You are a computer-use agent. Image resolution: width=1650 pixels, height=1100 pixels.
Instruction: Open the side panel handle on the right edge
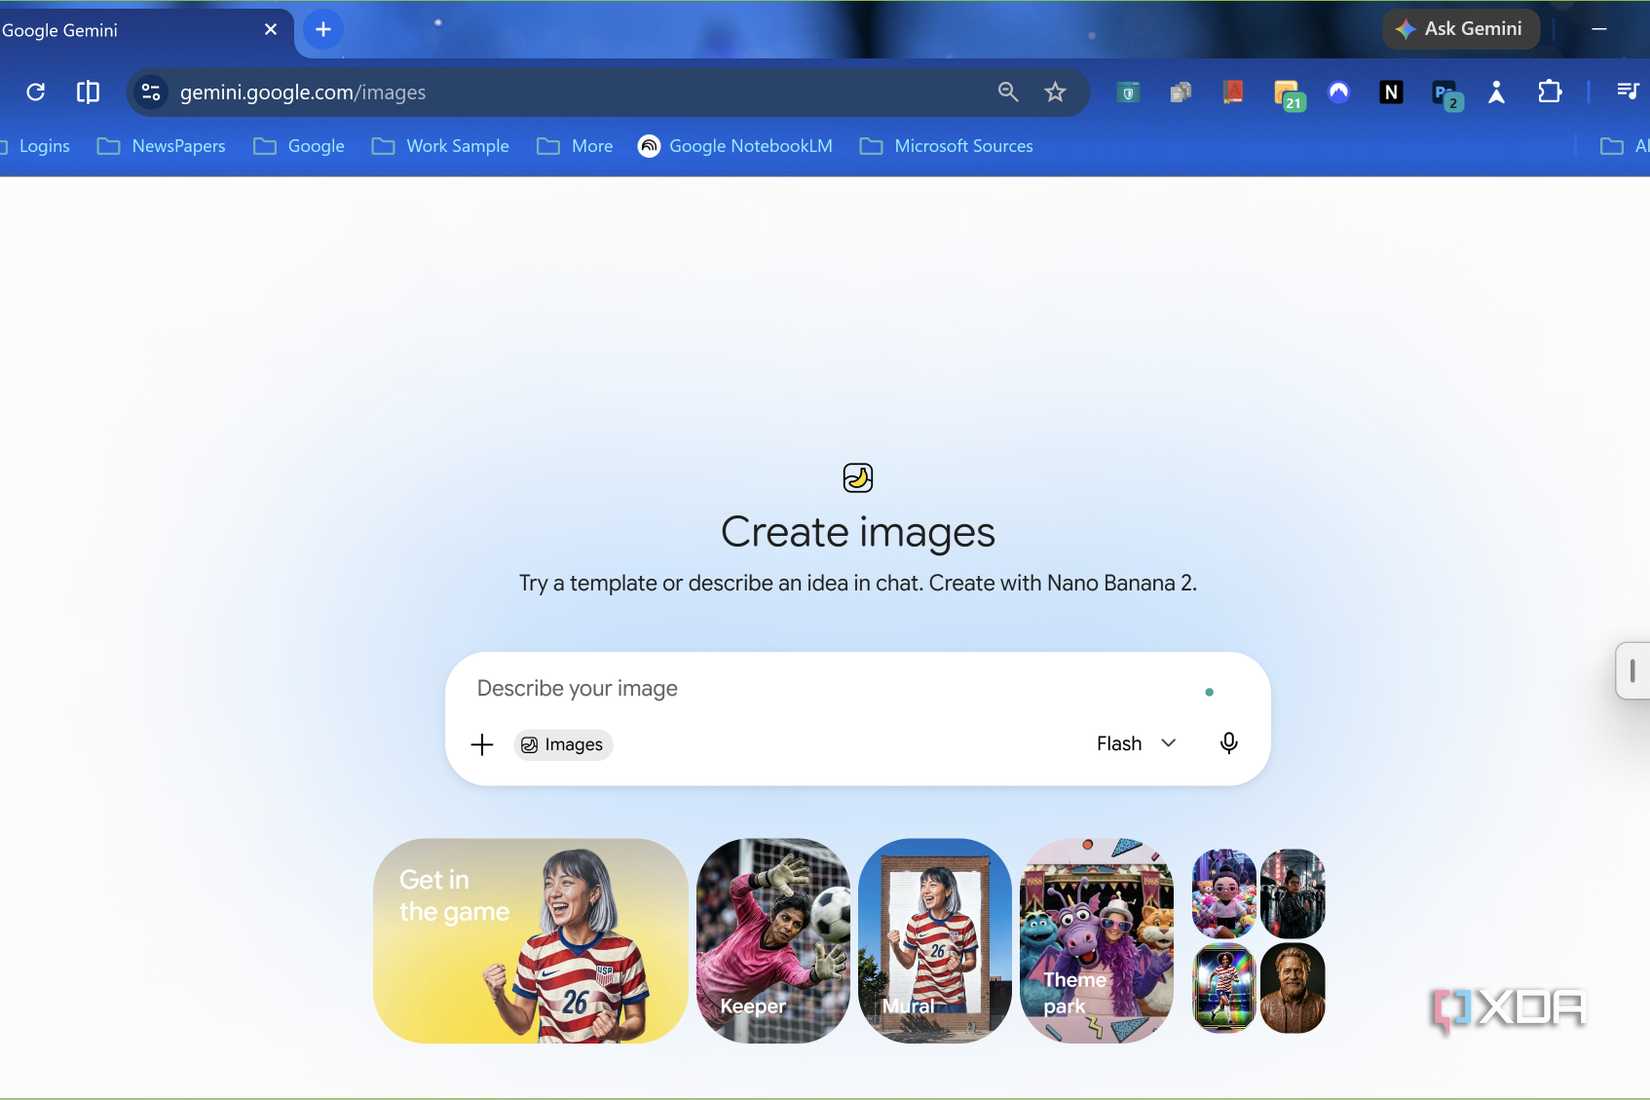click(x=1633, y=670)
